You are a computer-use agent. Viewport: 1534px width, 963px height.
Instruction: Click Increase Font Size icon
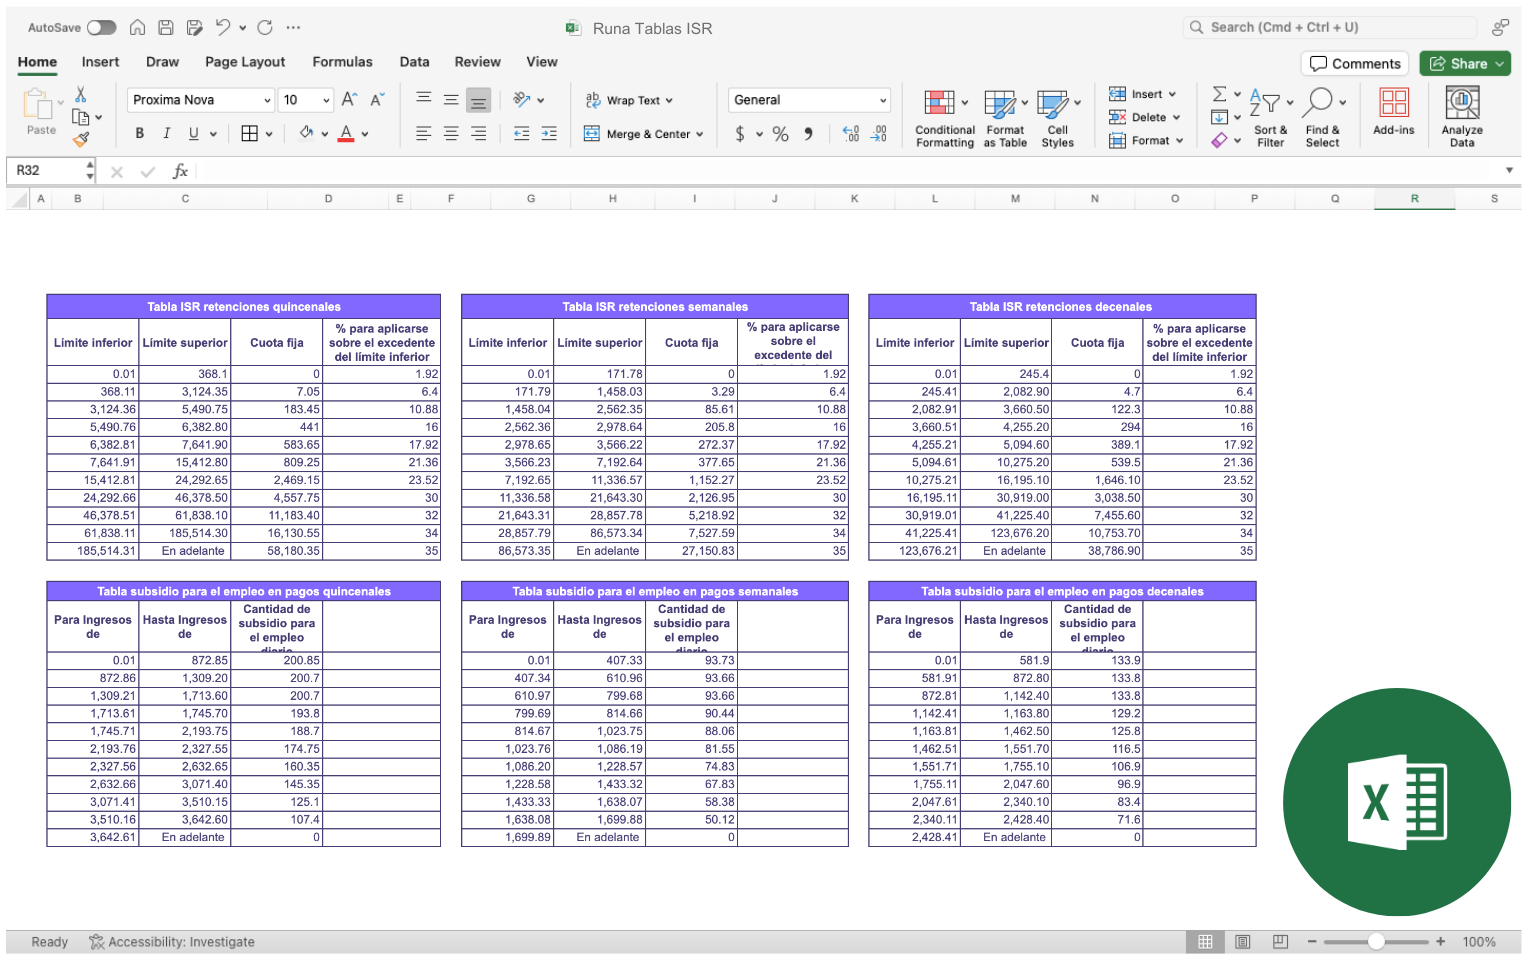(x=349, y=99)
